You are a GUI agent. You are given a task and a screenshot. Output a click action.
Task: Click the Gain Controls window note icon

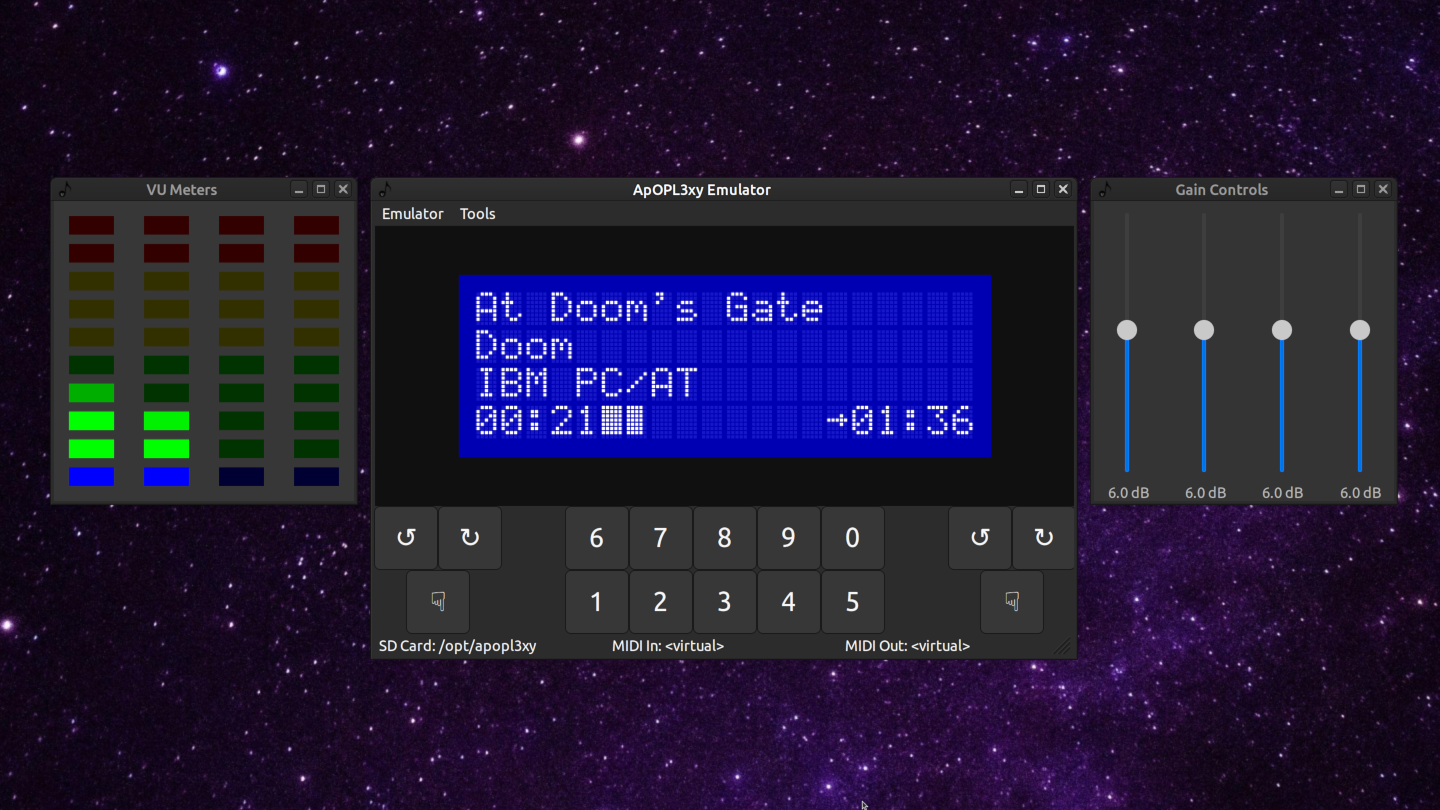pos(1105,189)
